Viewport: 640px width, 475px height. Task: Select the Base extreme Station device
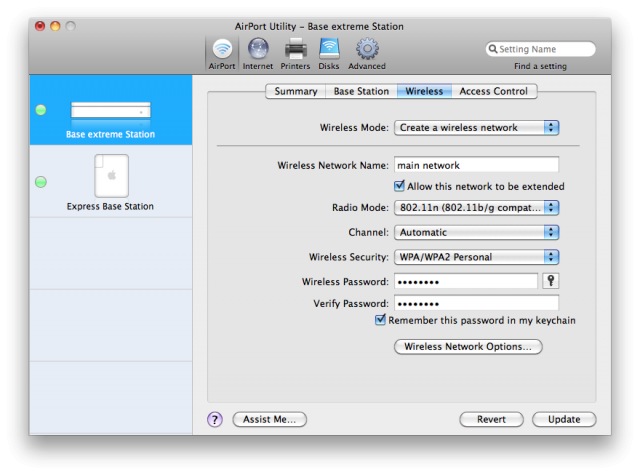pos(111,110)
